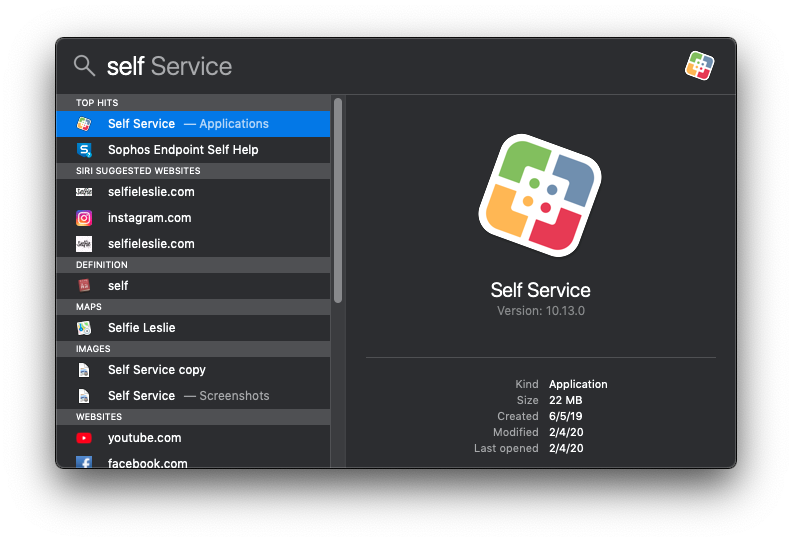Open Selfie Leslie maps result
The width and height of the screenshot is (792, 542).
pyautogui.click(x=141, y=328)
